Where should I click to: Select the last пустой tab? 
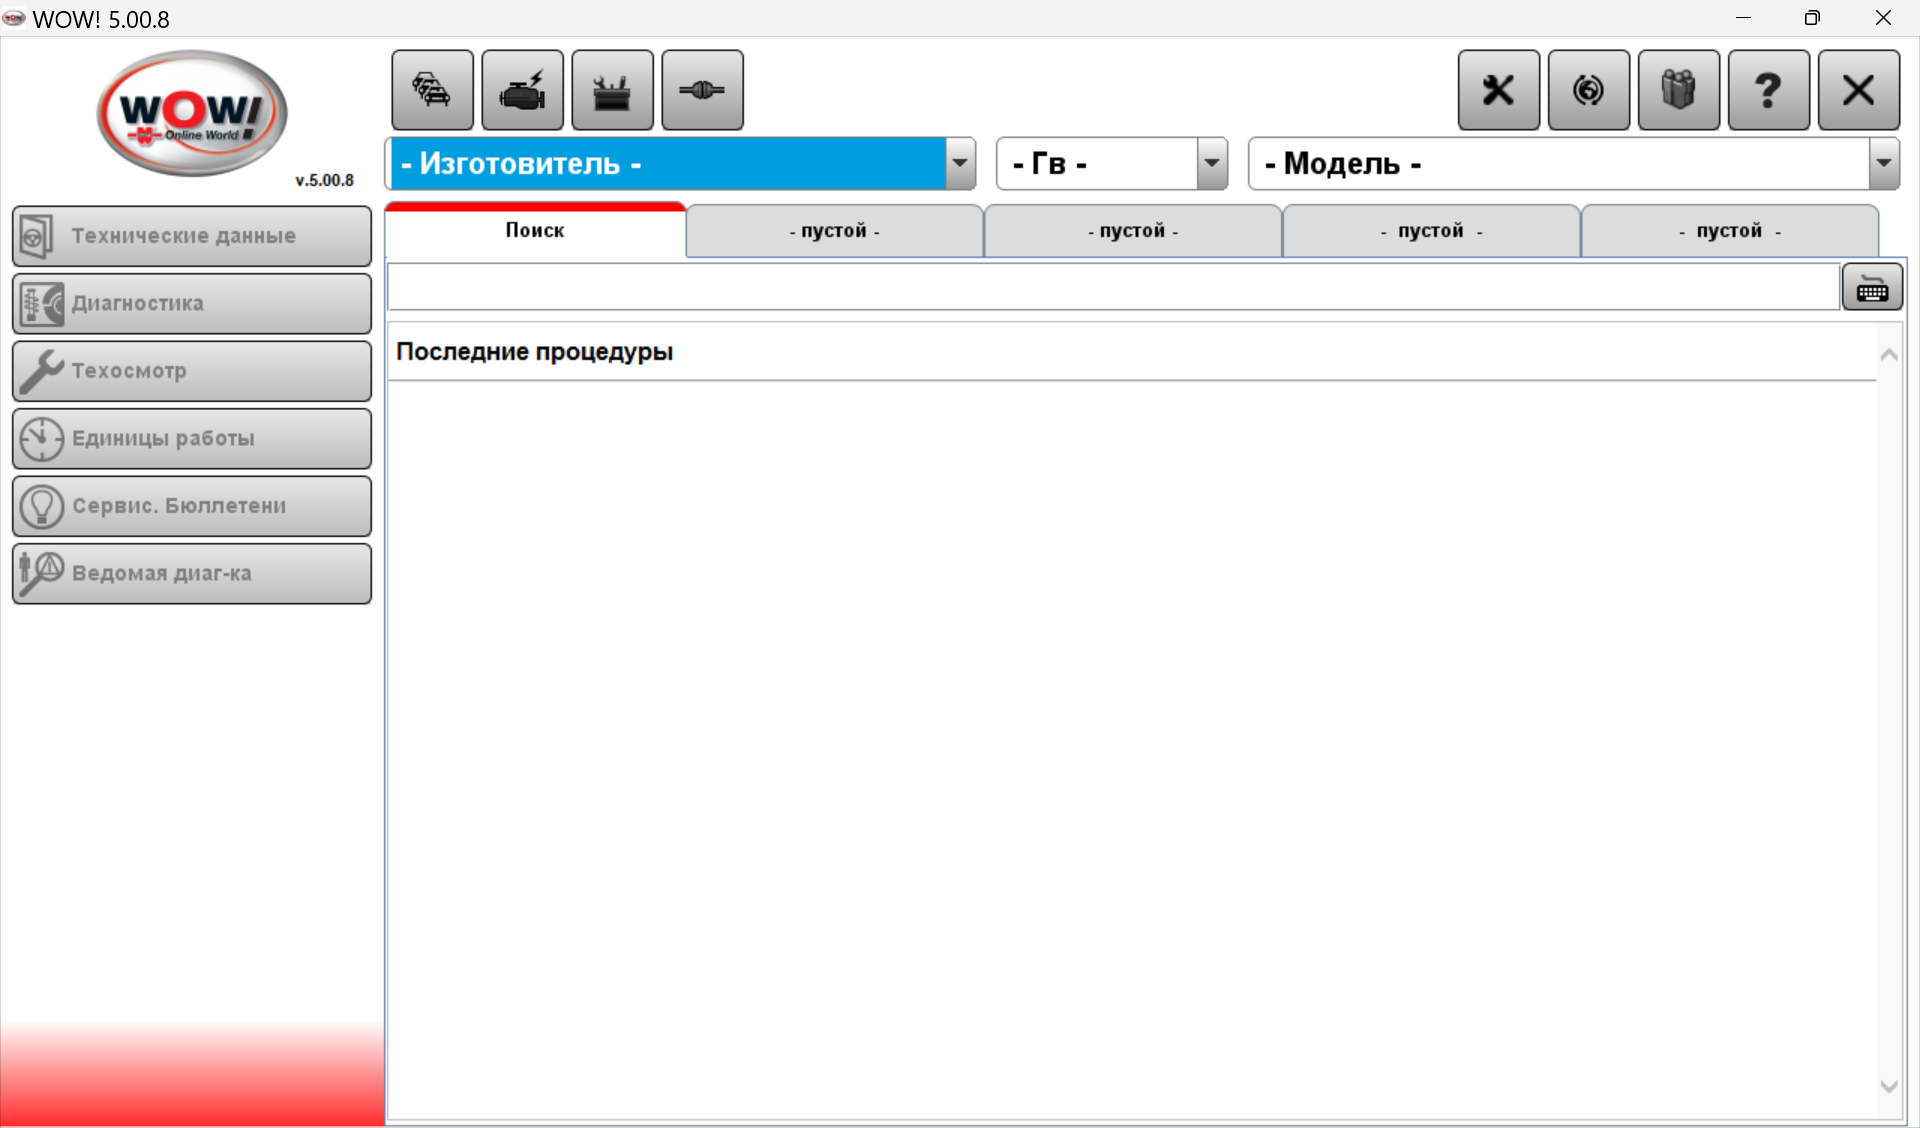(x=1728, y=231)
